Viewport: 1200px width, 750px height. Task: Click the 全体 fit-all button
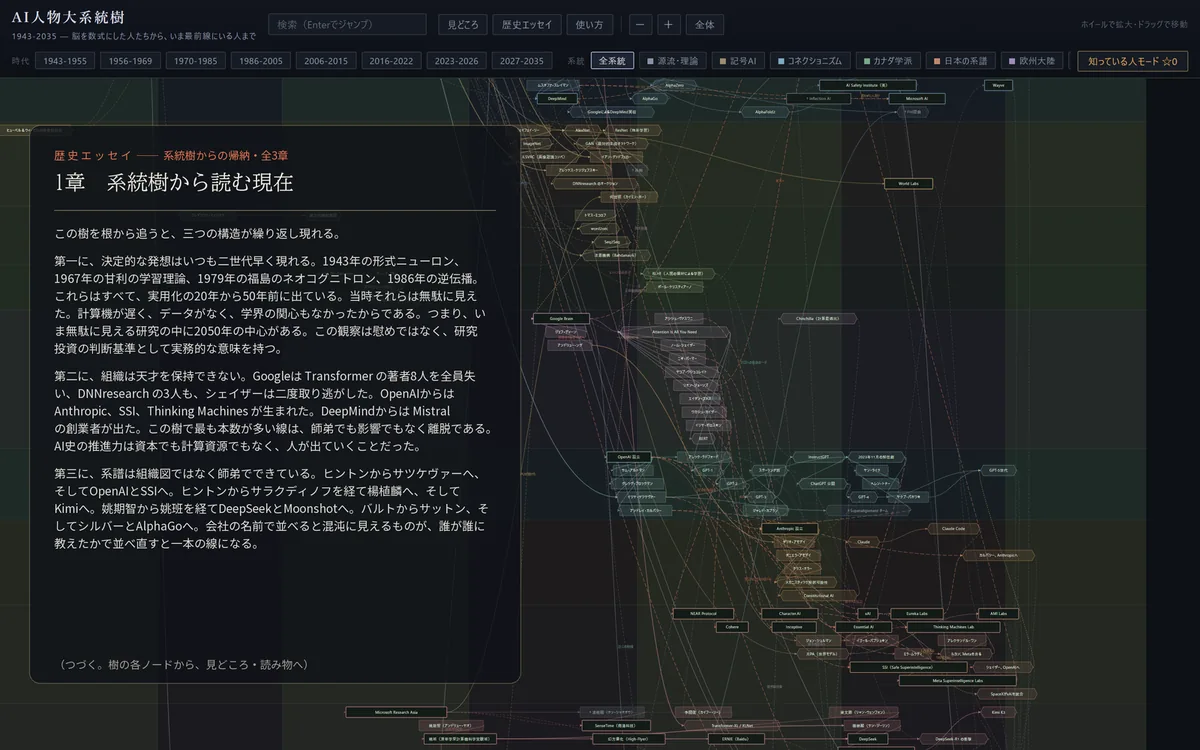705,24
